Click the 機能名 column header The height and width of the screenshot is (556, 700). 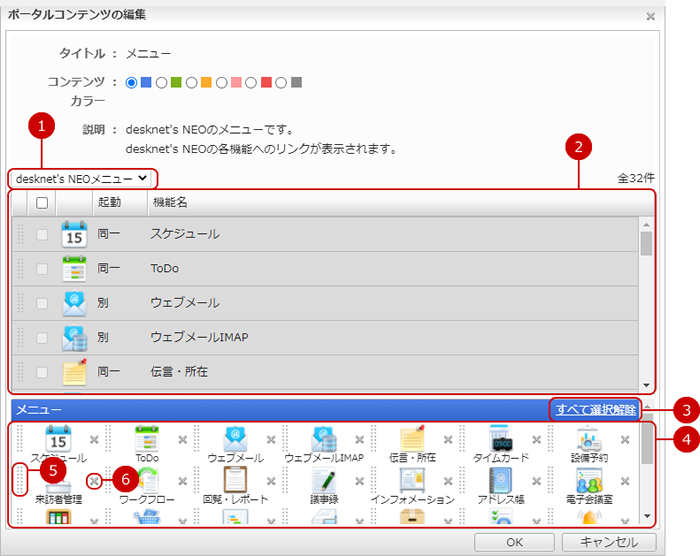click(x=169, y=203)
